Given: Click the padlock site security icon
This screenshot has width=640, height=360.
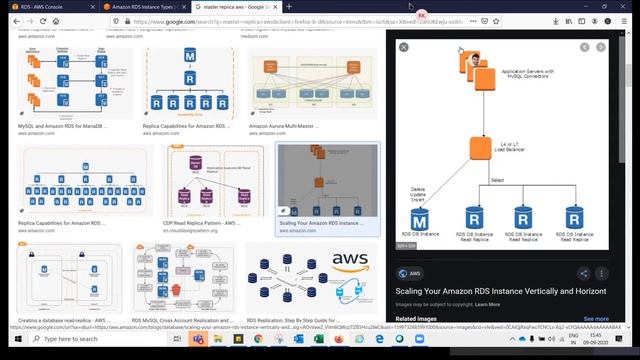Looking at the screenshot, I should [127, 21].
